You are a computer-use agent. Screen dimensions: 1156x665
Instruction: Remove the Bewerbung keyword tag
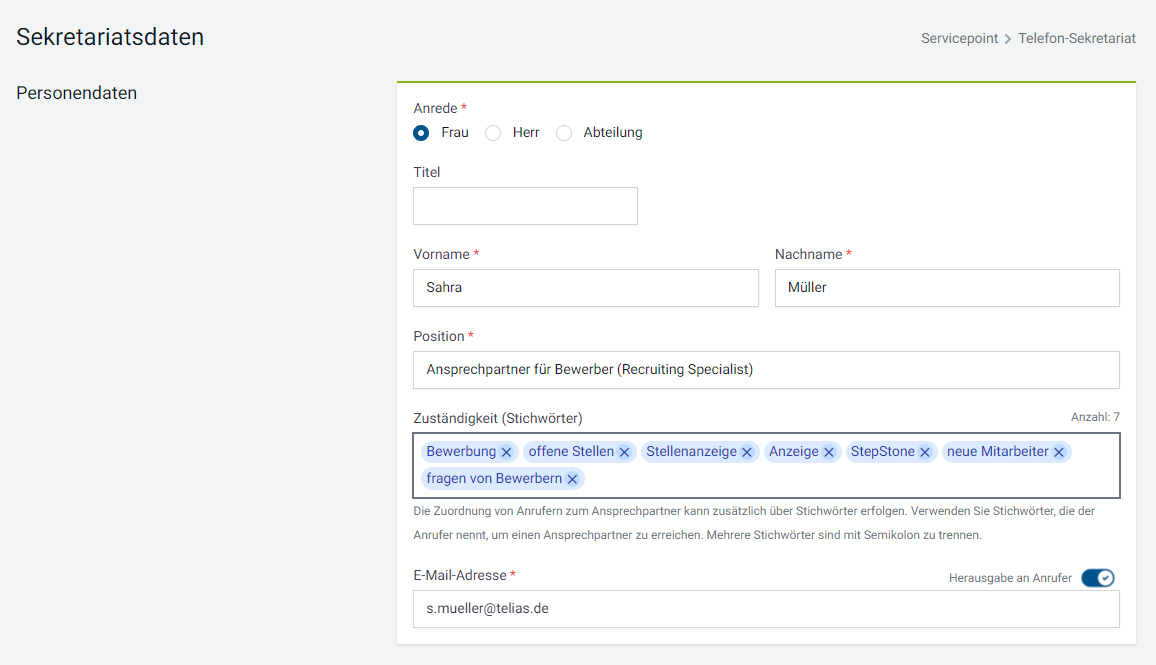pos(506,452)
